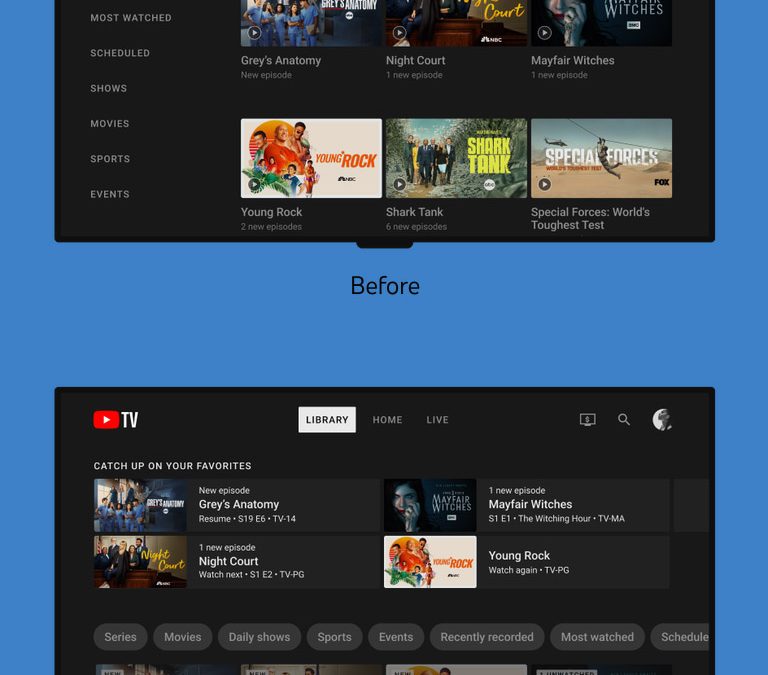Click the YouTube TV logo
The width and height of the screenshot is (768, 675).
click(x=116, y=420)
